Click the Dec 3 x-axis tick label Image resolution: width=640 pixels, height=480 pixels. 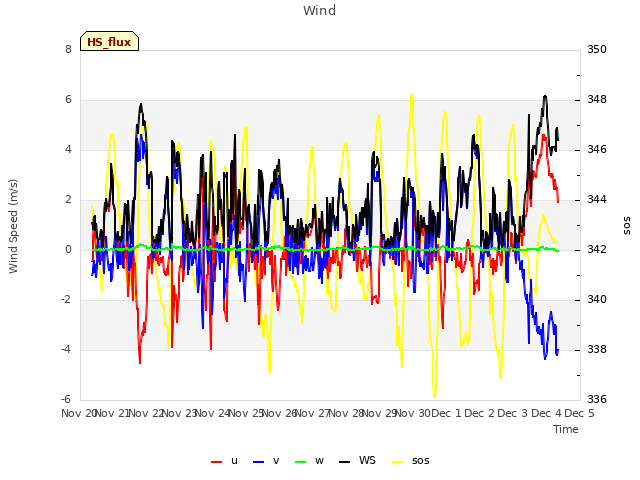(x=513, y=413)
